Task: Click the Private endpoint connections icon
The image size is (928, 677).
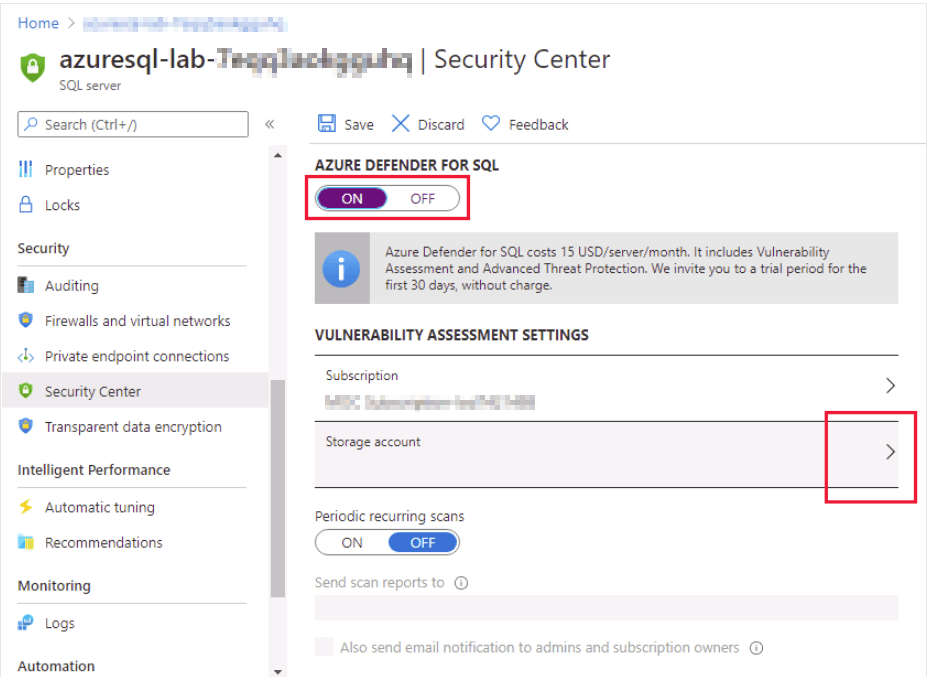Action: point(27,356)
